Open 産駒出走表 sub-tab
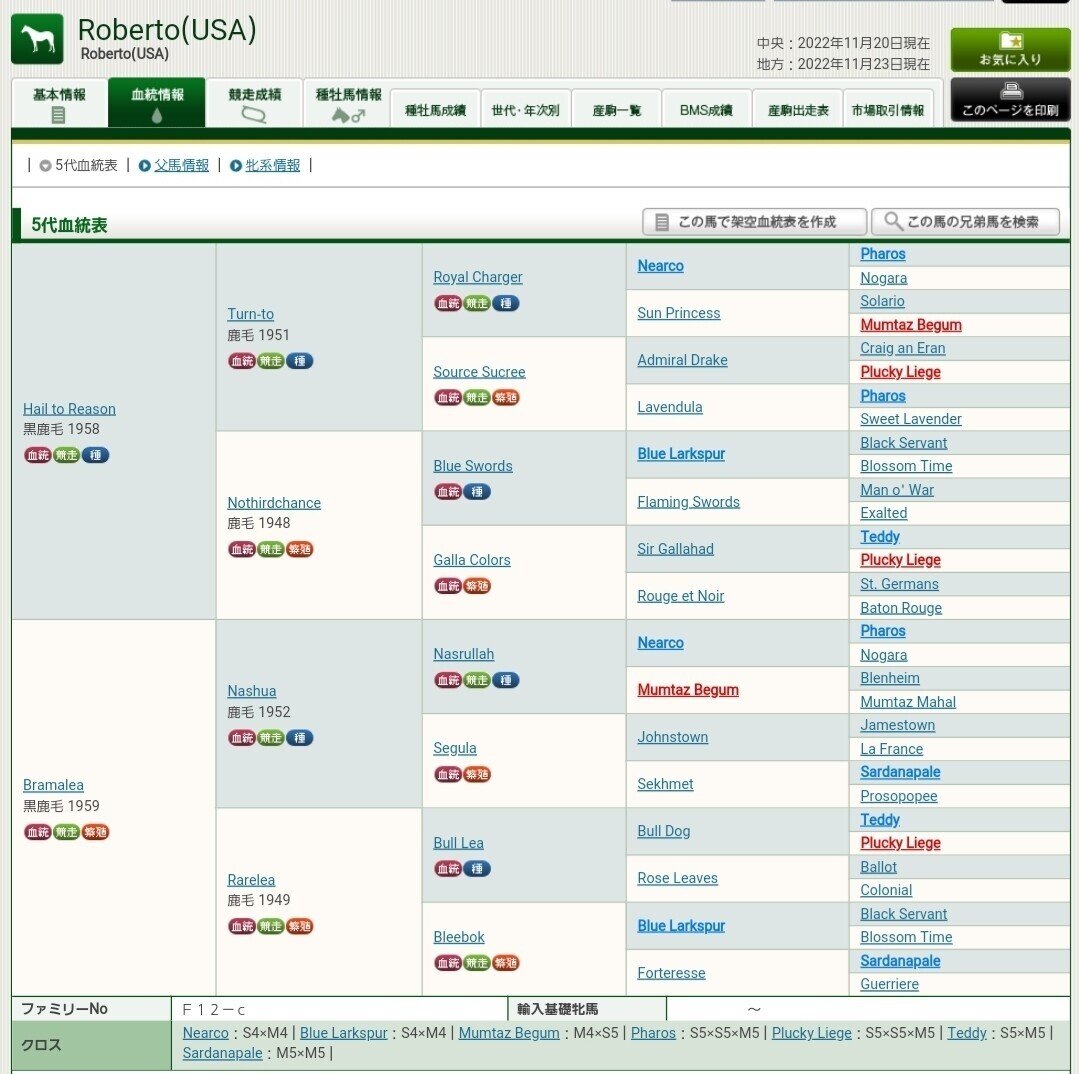Screen dimensions: 1079x1074 coord(798,110)
